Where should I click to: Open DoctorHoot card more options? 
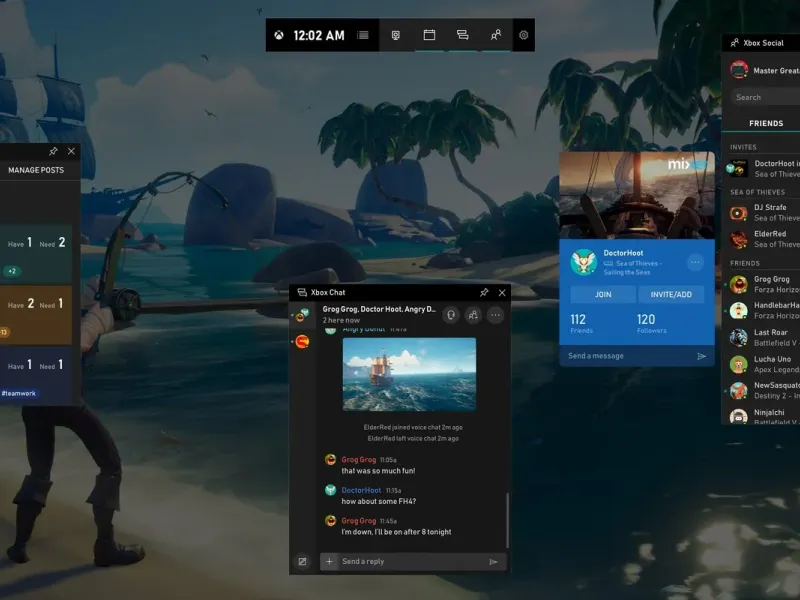[695, 262]
